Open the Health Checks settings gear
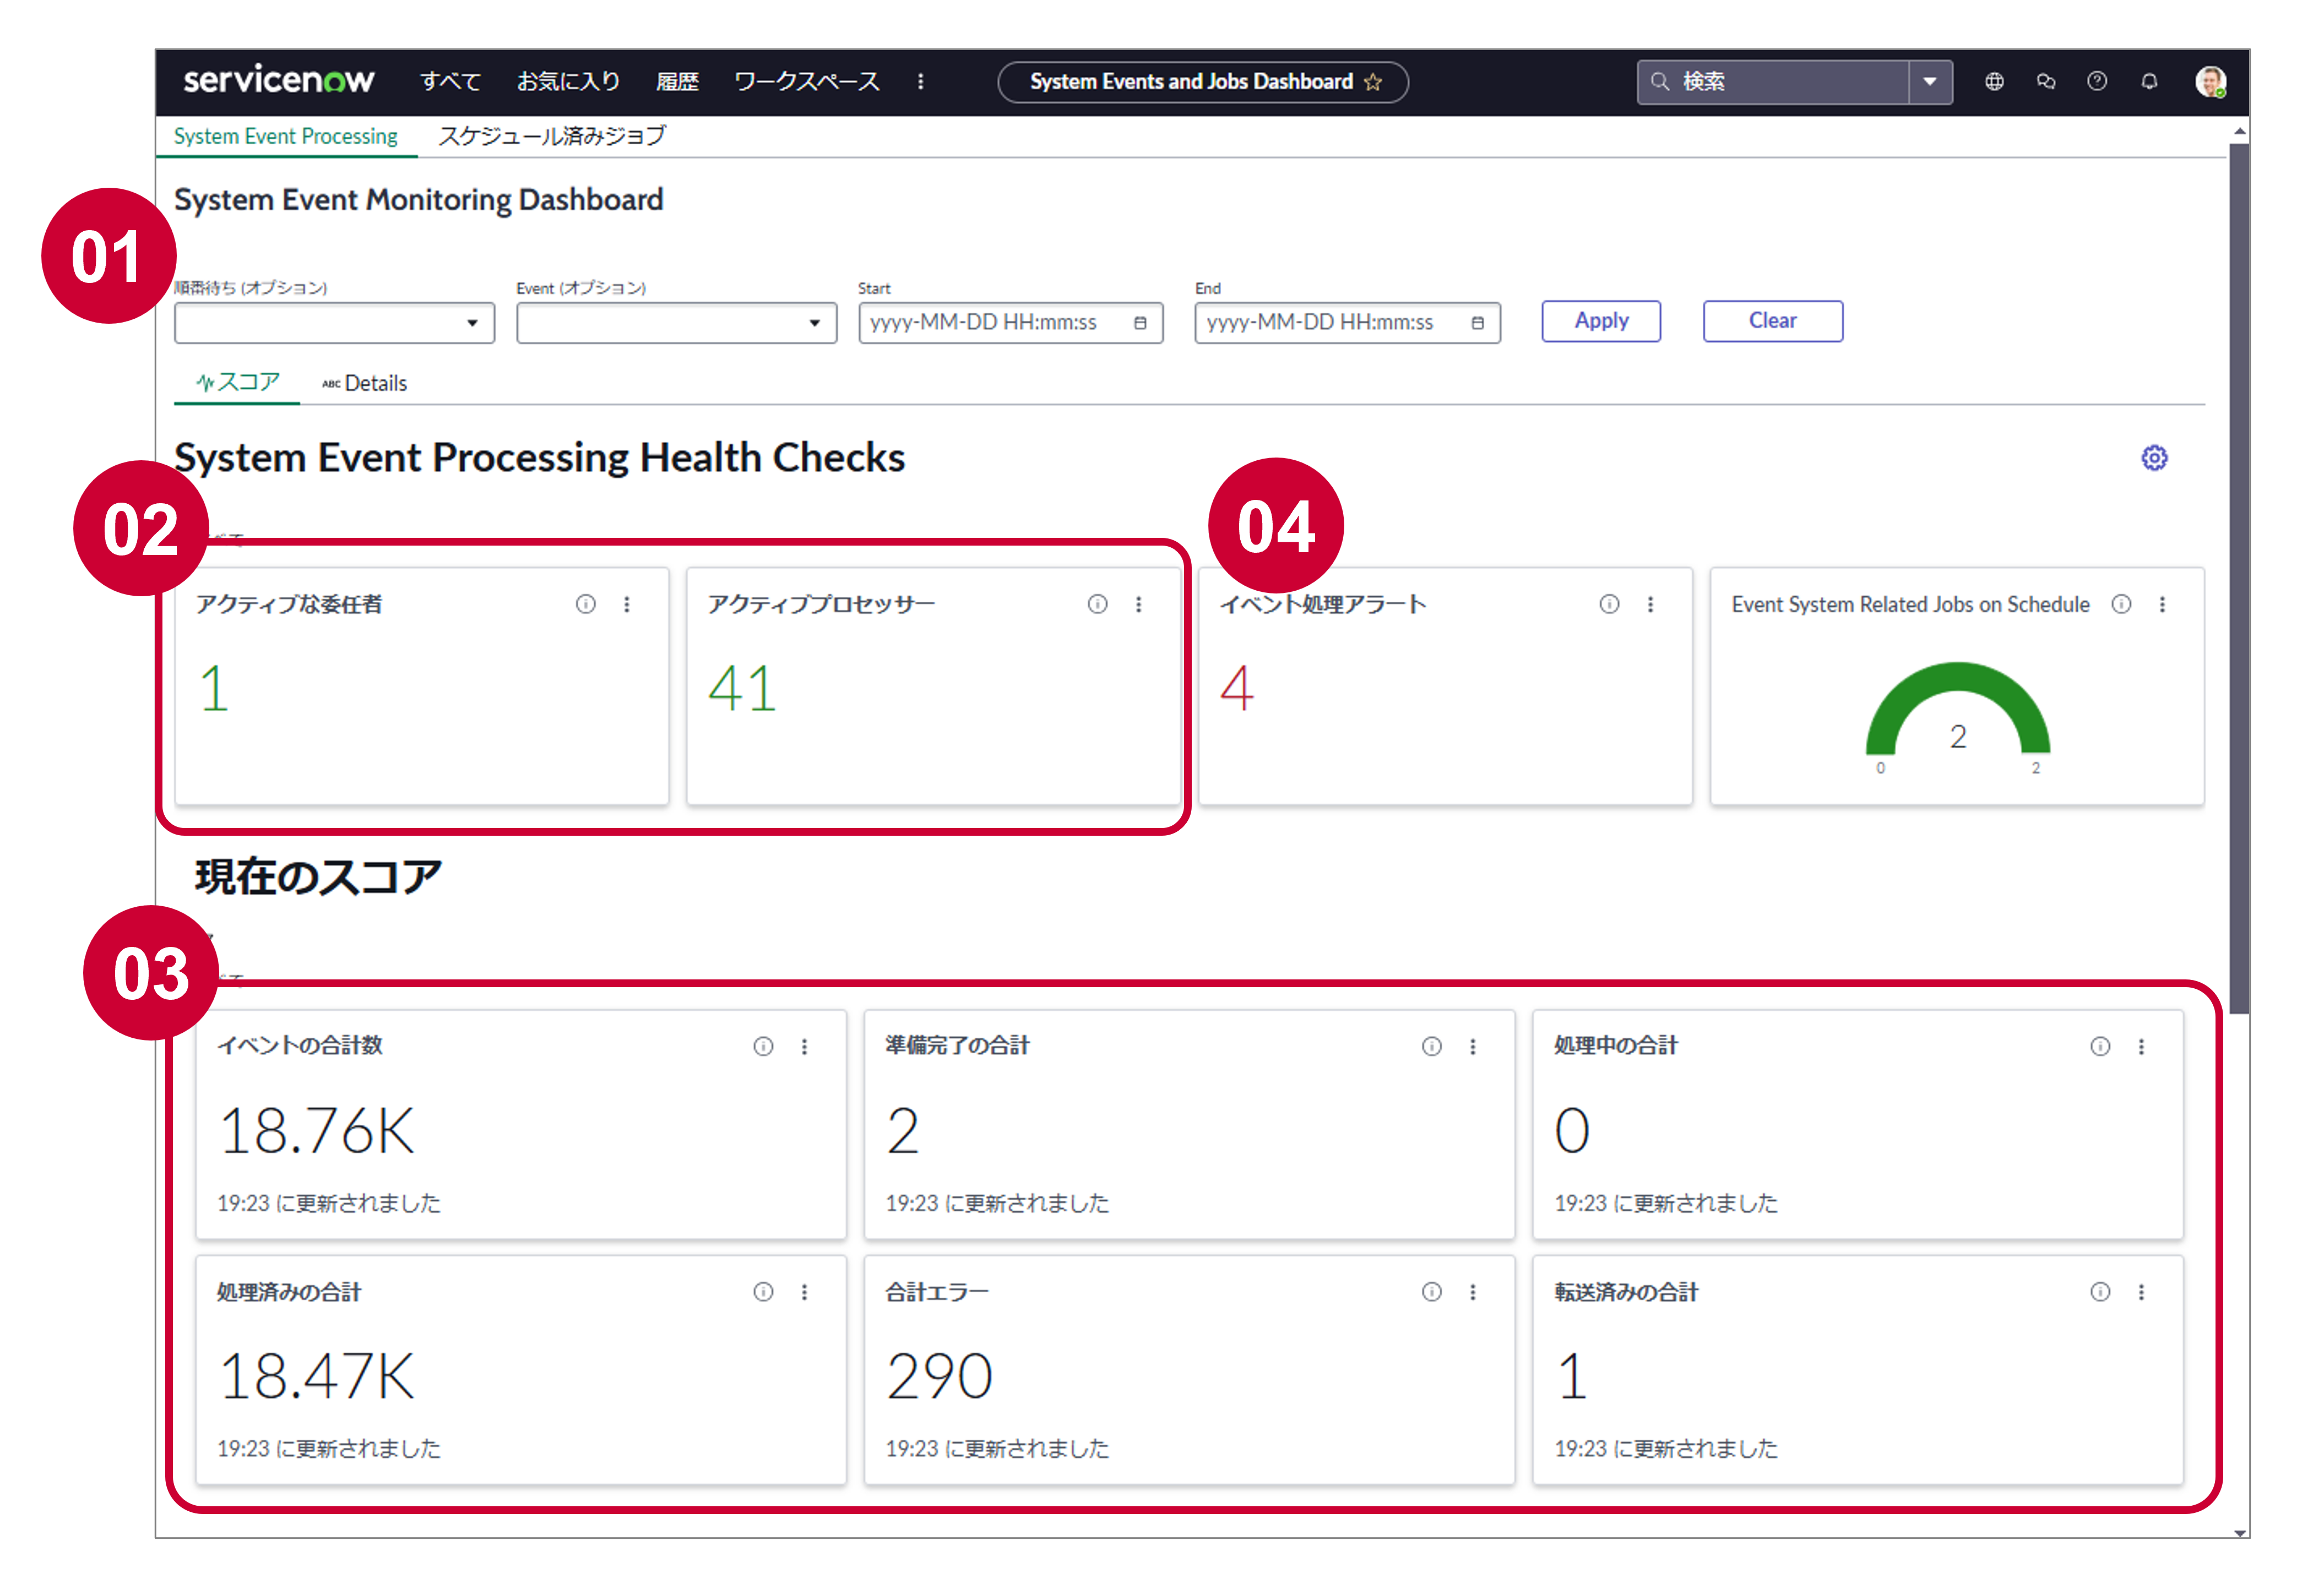Screen dimensions: 2324x1574 [2154, 458]
